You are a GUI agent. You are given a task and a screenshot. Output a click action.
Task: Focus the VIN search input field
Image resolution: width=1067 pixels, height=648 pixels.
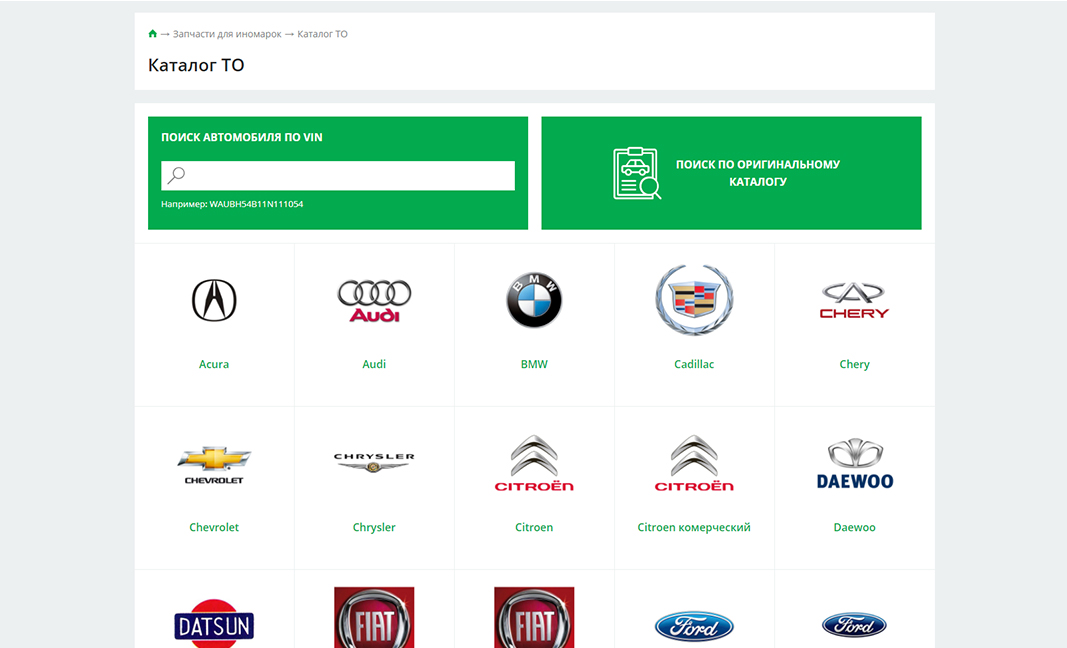[x=338, y=176]
